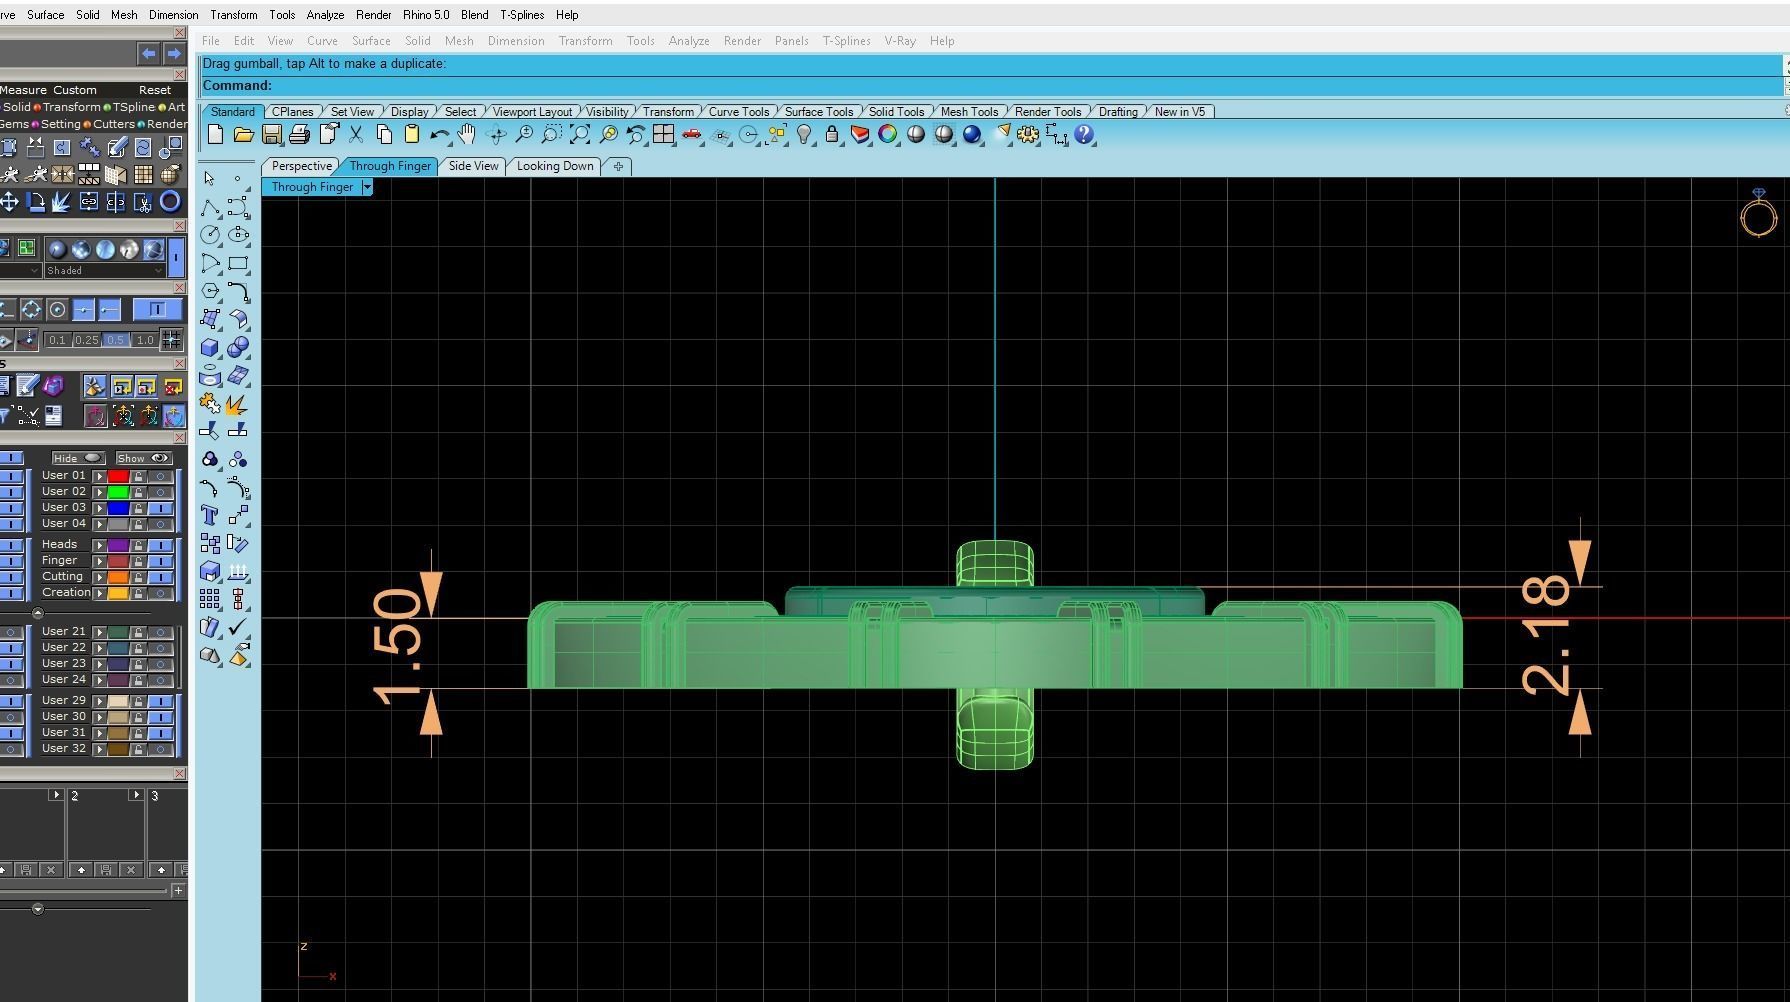Click the Polygon tool in the sidebar
This screenshot has height=1002, width=1790.
pos(210,291)
